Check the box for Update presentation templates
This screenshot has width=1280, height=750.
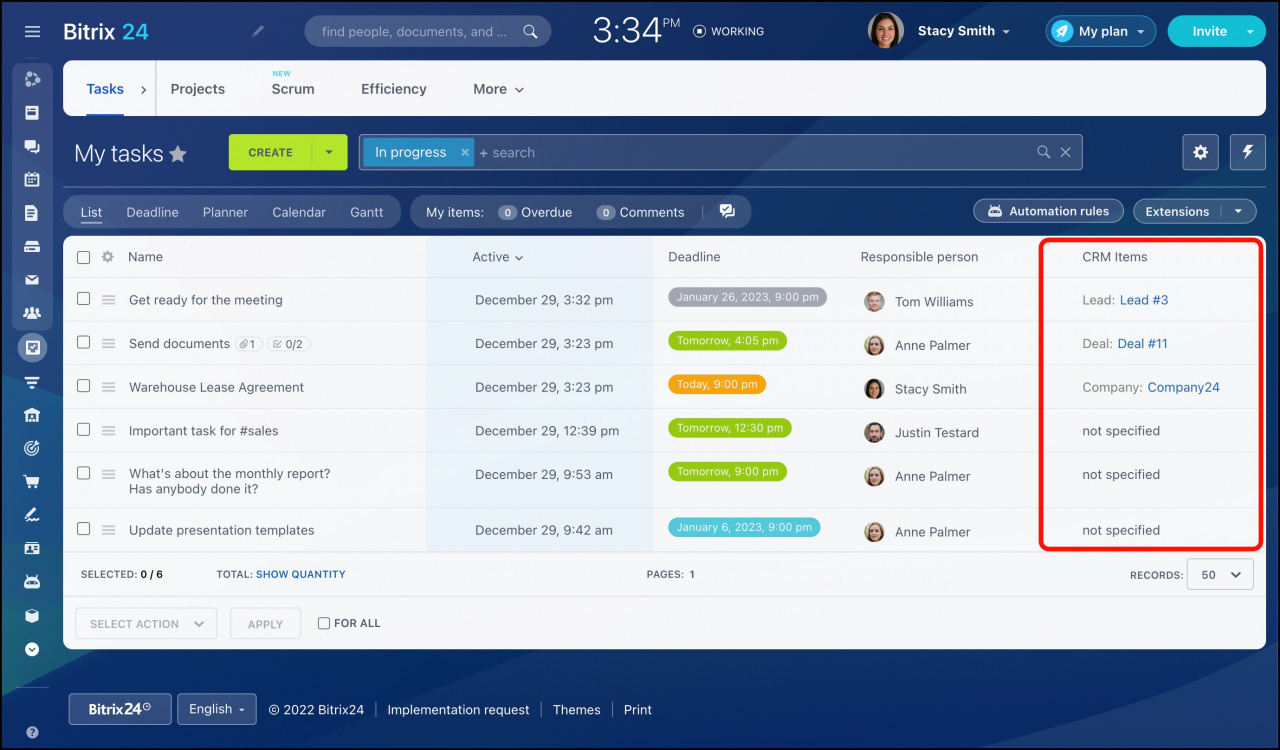pos(84,529)
